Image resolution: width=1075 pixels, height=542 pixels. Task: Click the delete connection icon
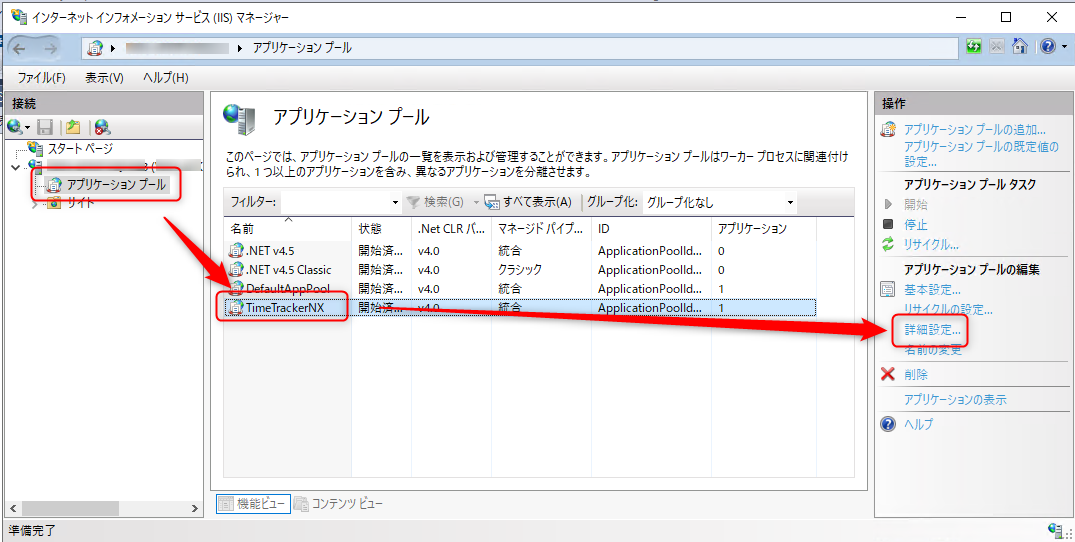pyautogui.click(x=101, y=126)
